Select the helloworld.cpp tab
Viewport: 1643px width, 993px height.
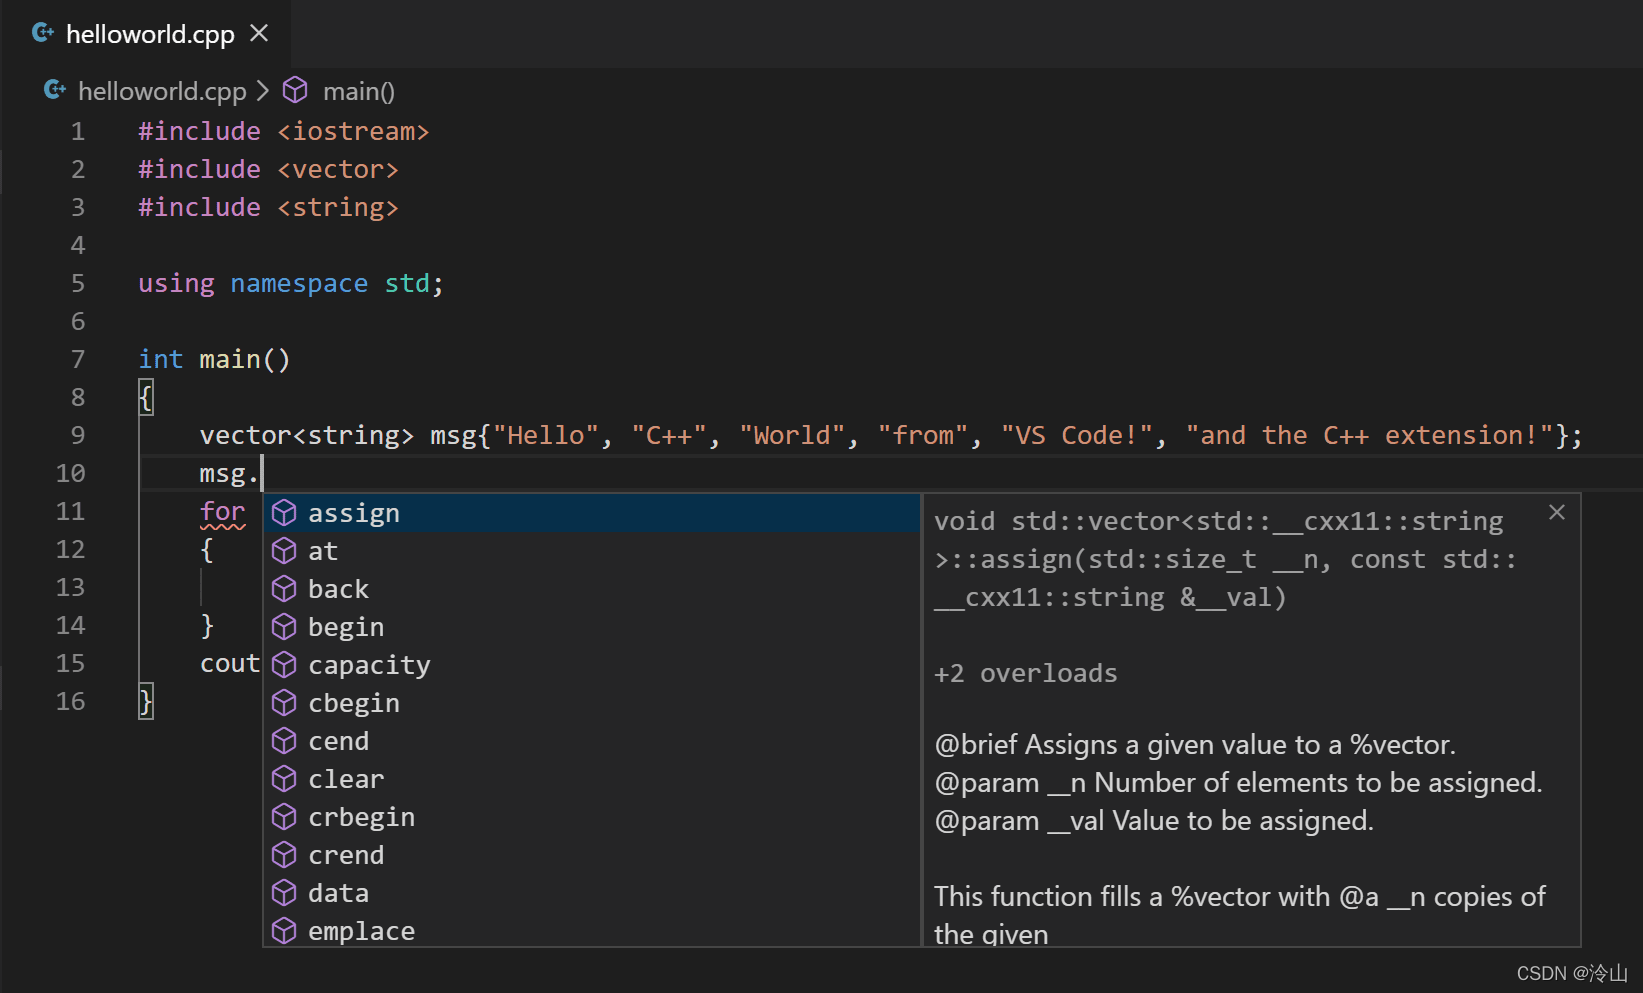coord(146,34)
